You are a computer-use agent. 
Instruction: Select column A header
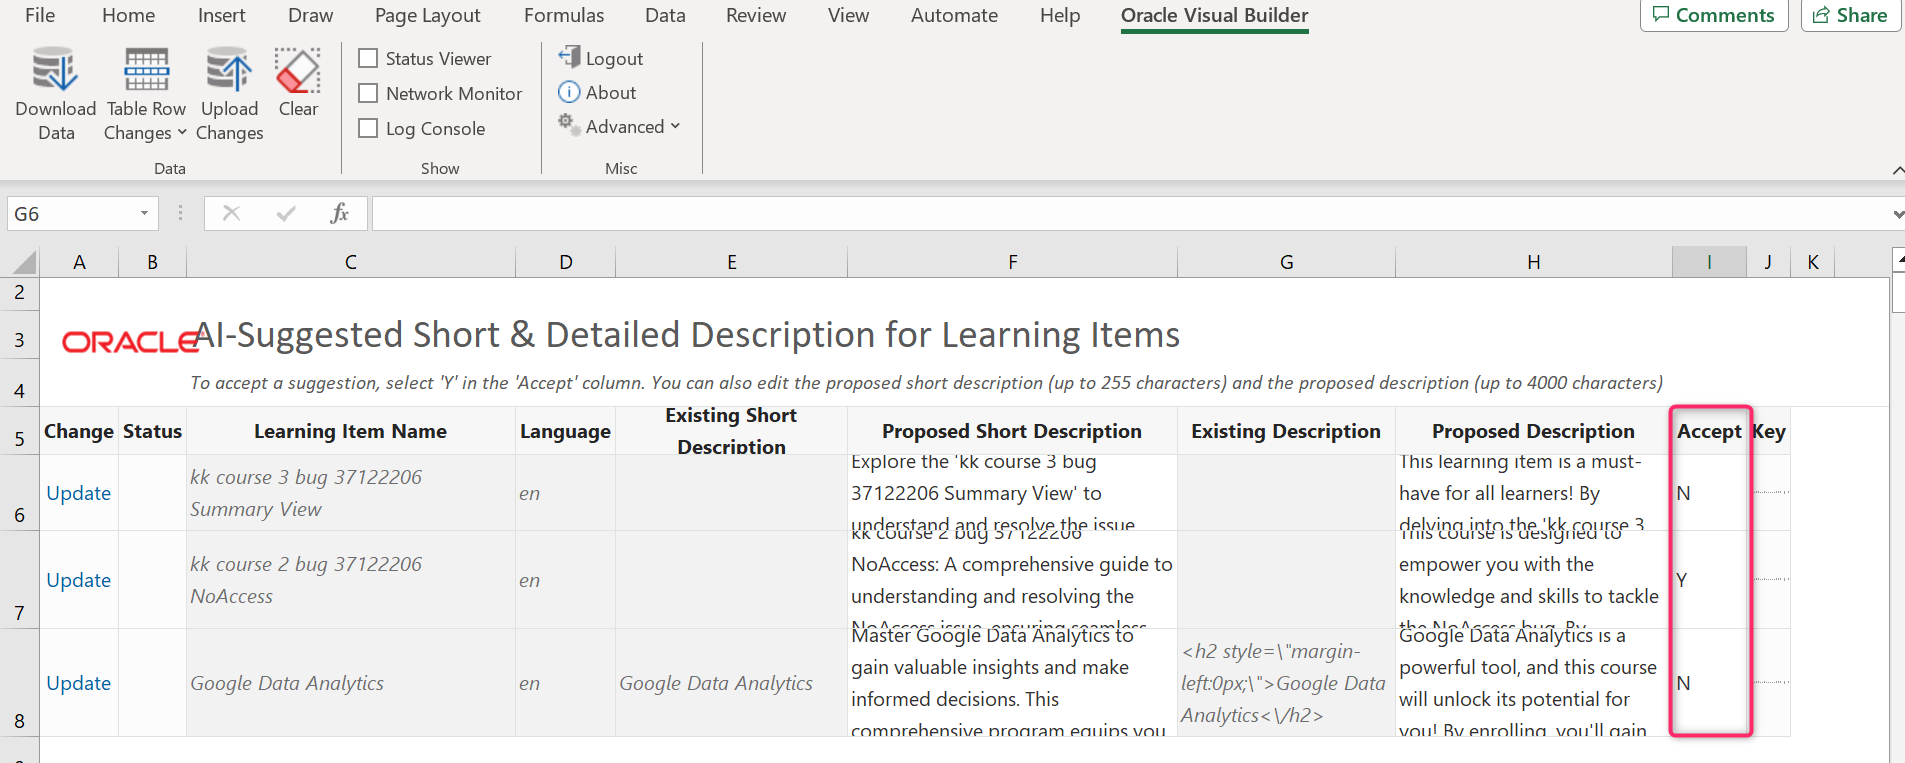[79, 262]
